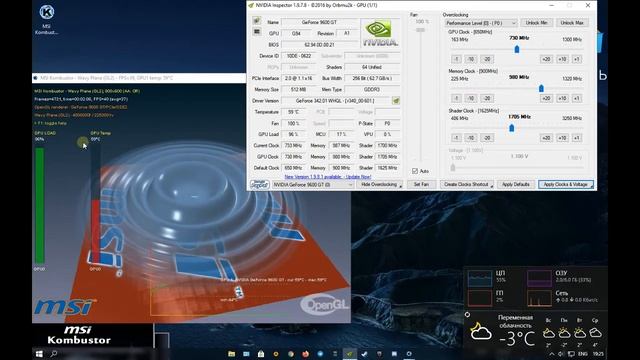Open File Explorer from taskbar
Image resolution: width=640 pixels, height=360 pixels.
tap(231, 354)
